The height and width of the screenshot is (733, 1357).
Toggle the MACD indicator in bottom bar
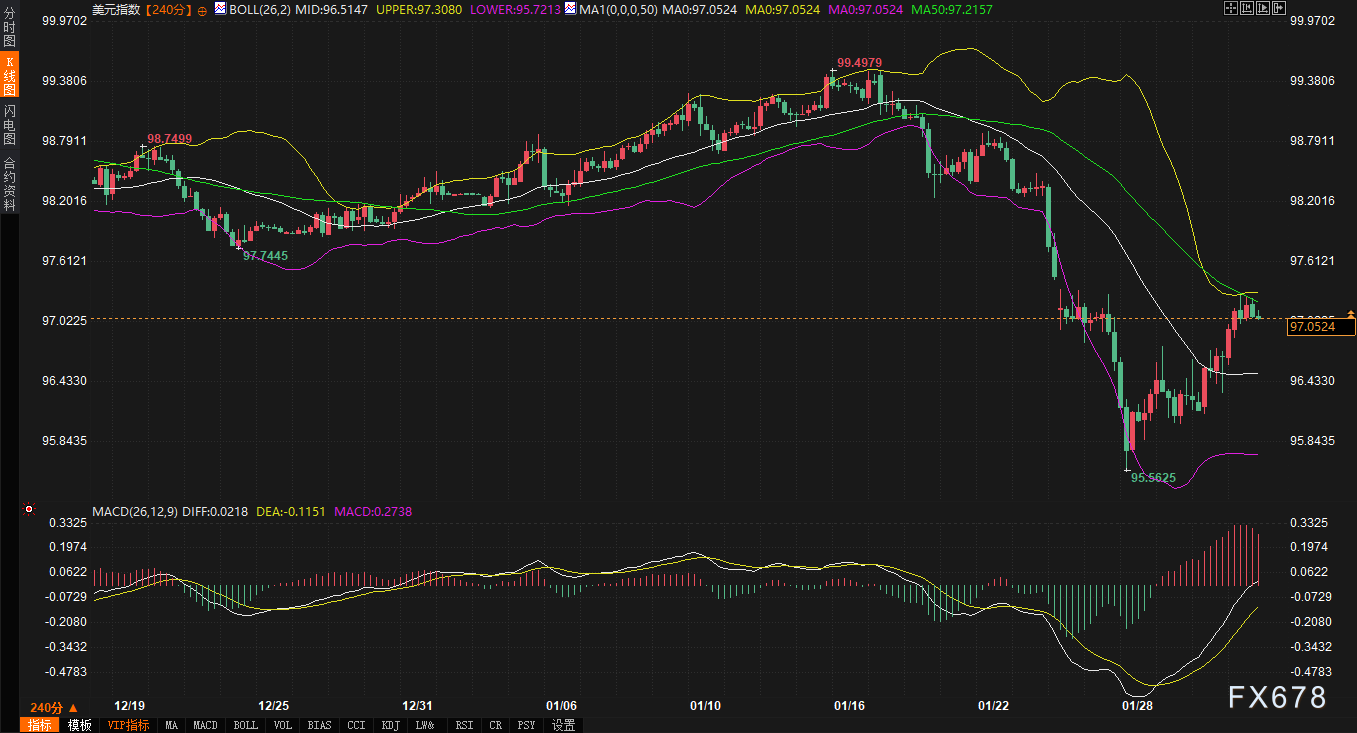[x=205, y=725]
